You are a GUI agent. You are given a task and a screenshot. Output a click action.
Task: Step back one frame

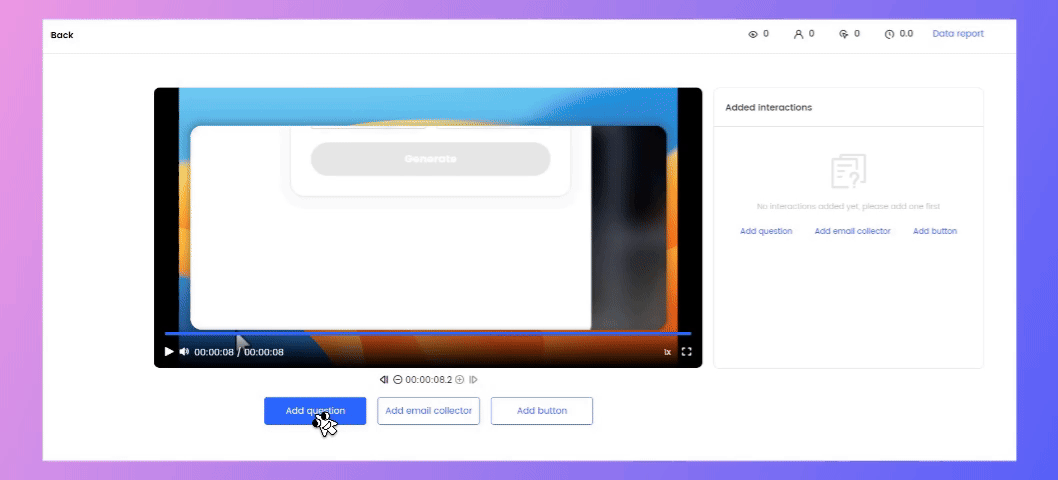point(384,379)
